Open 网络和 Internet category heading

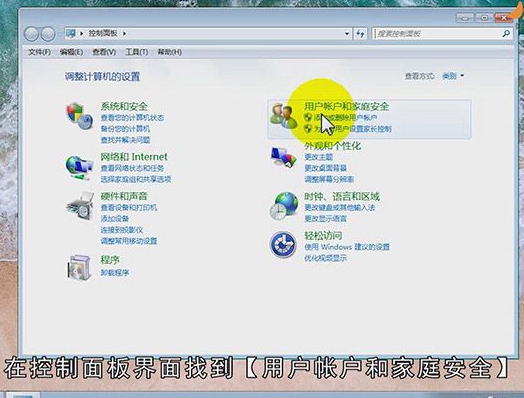[134, 157]
